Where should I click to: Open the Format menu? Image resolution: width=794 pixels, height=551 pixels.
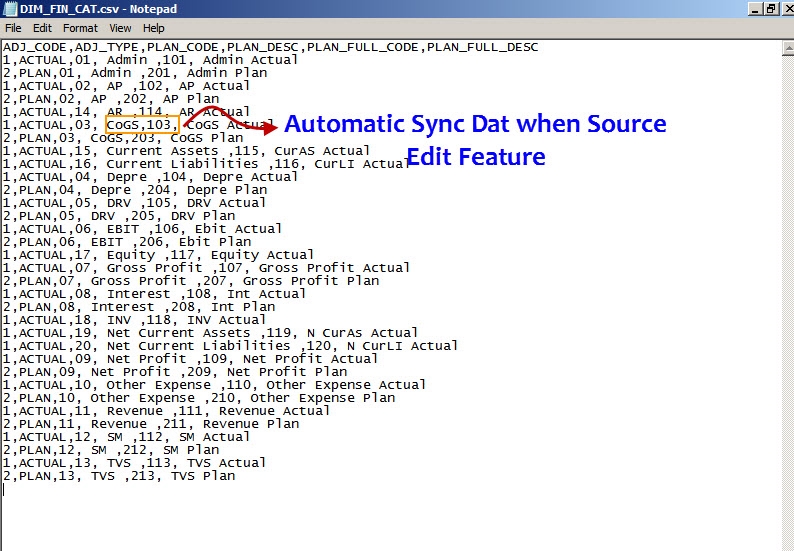pyautogui.click(x=80, y=28)
